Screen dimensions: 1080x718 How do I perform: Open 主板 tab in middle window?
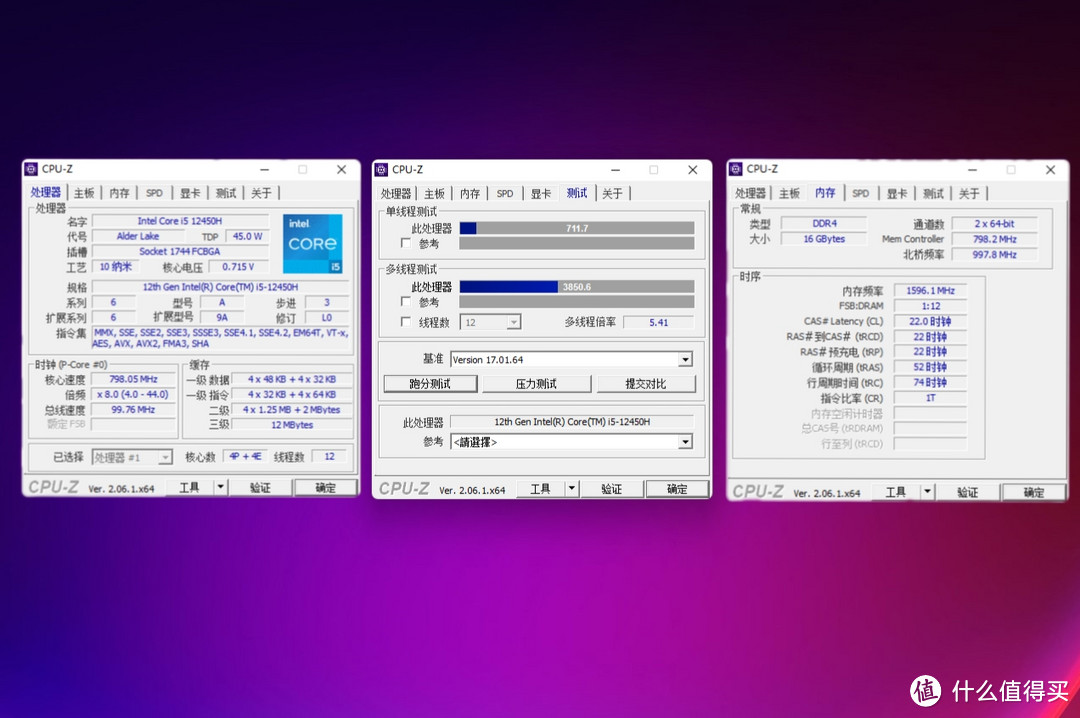(x=435, y=194)
